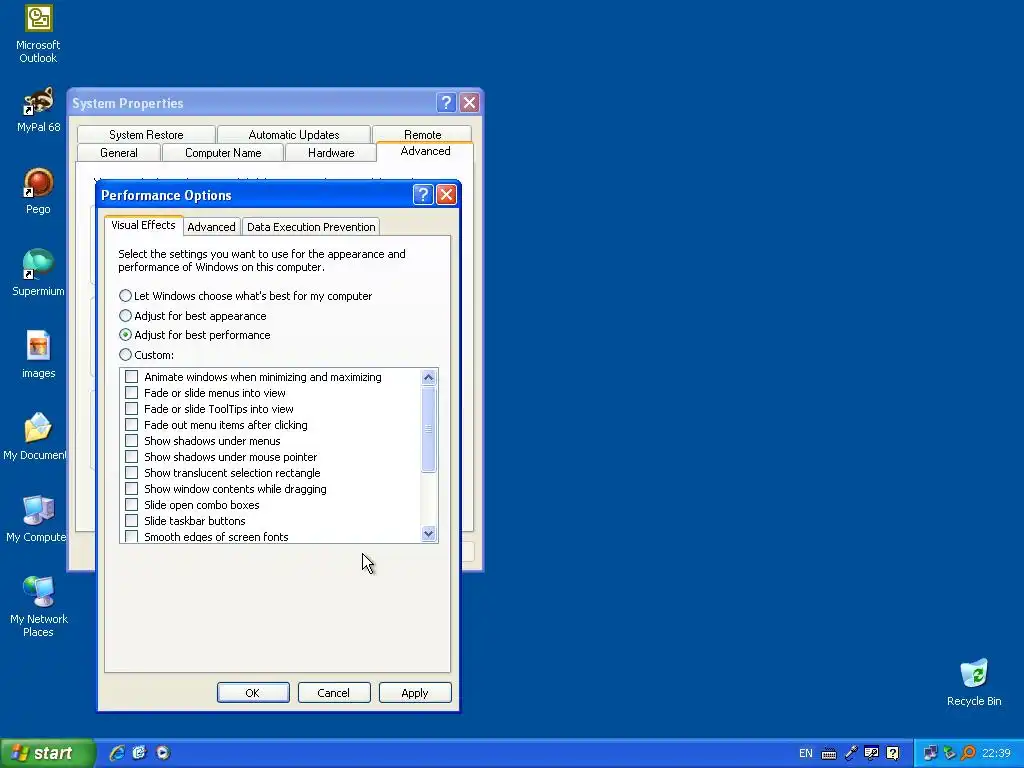Enable Slide taskbar buttons
Image resolution: width=1024 pixels, height=768 pixels.
[131, 520]
